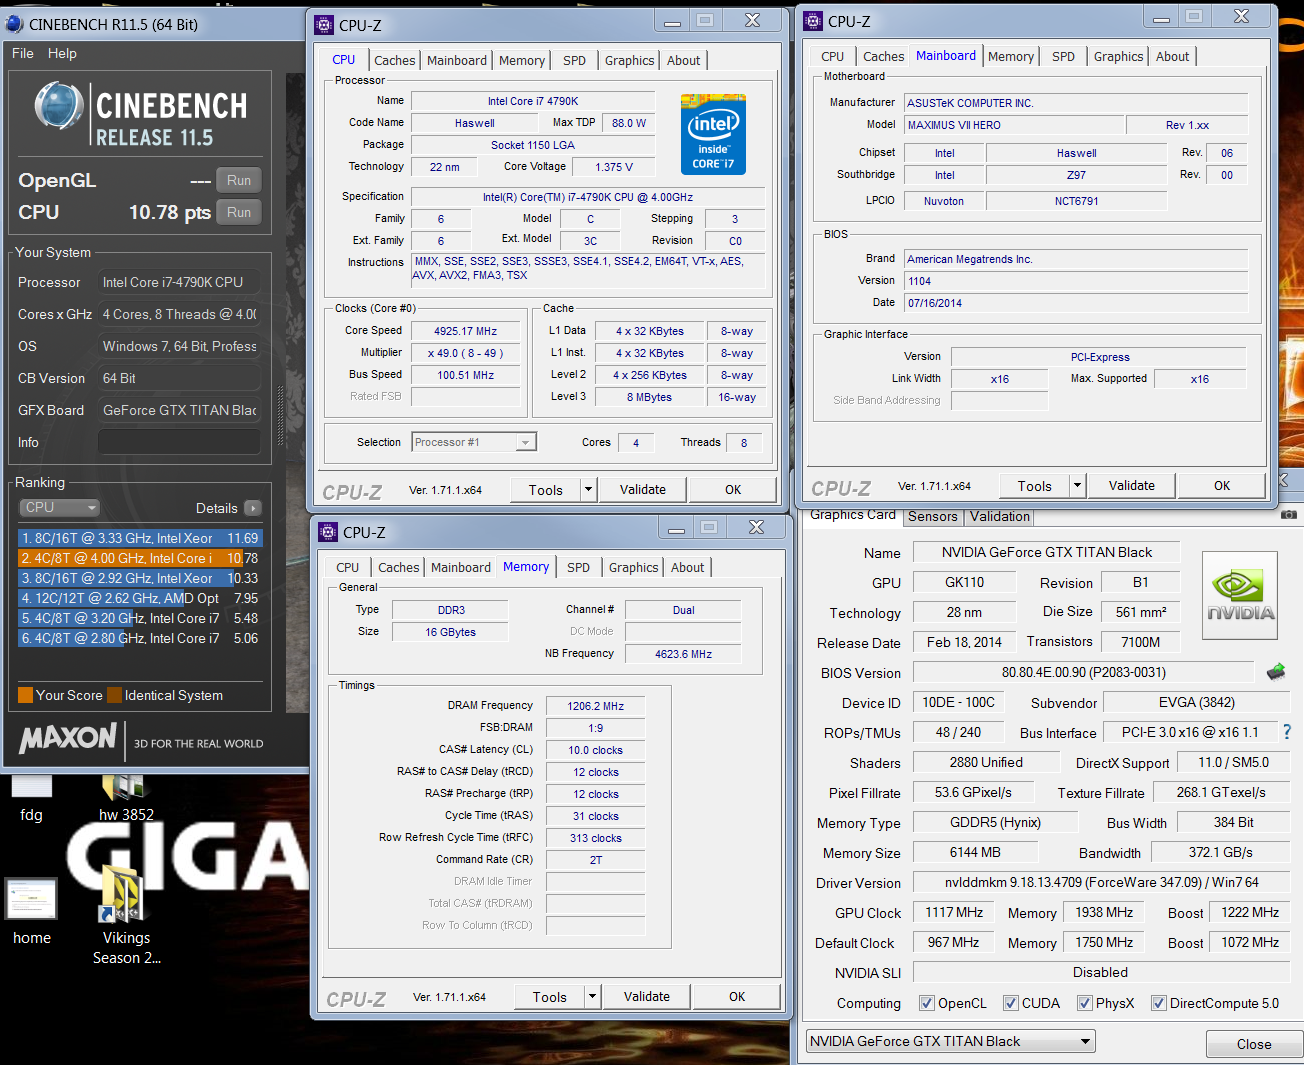Select ranking row 4C/8T @ 3.20 GHz
The height and width of the screenshot is (1065, 1304).
[139, 618]
